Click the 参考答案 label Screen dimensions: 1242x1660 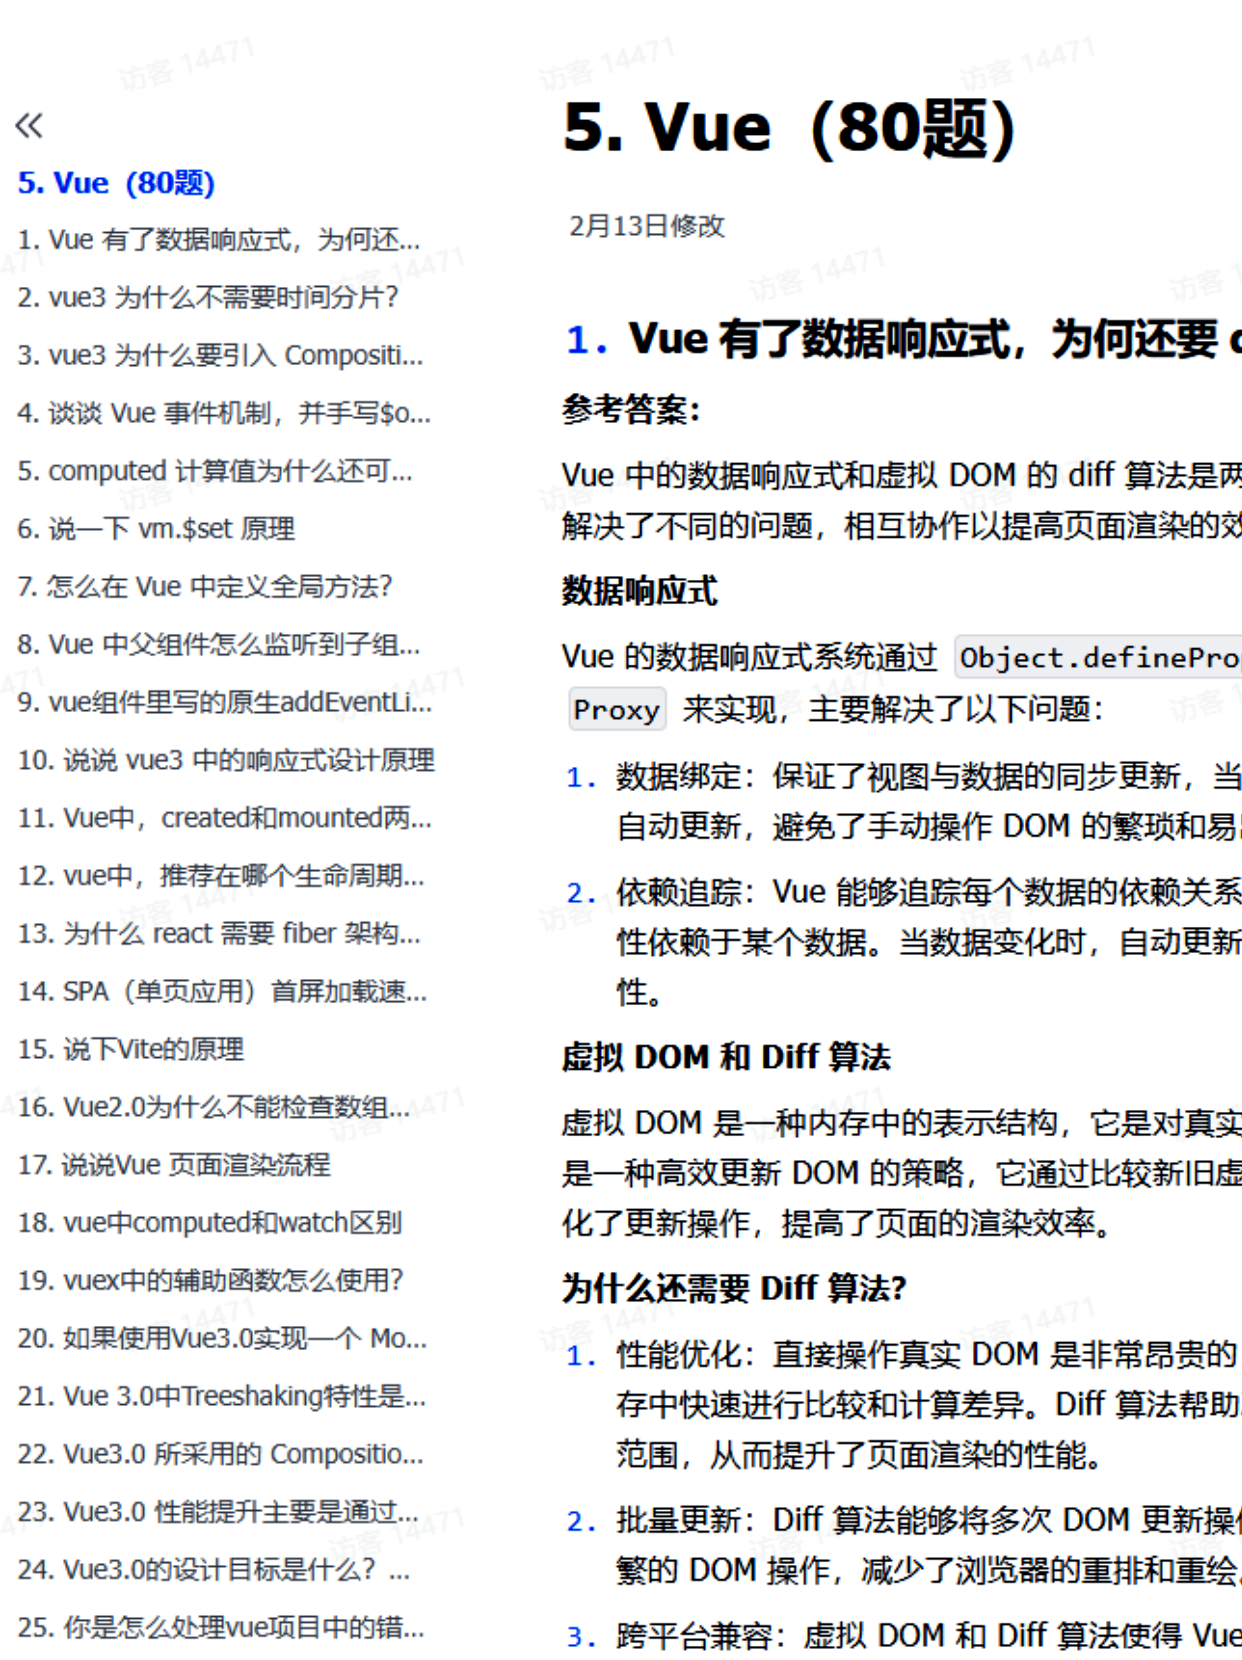[x=631, y=409]
